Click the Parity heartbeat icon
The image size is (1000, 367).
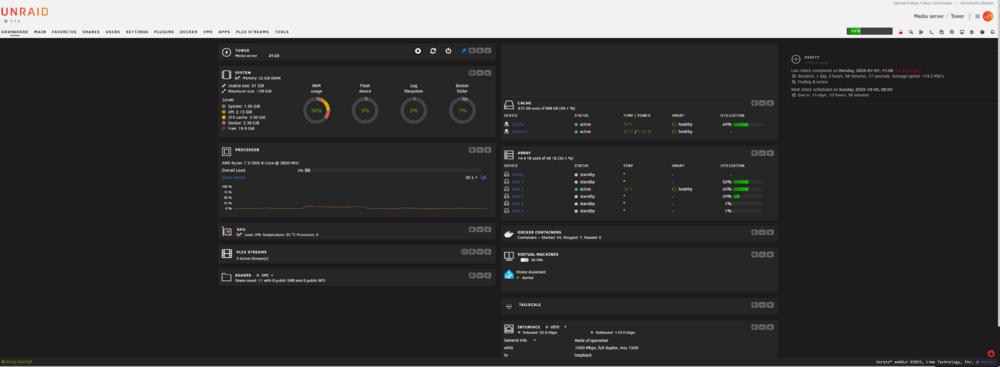[x=796, y=59]
